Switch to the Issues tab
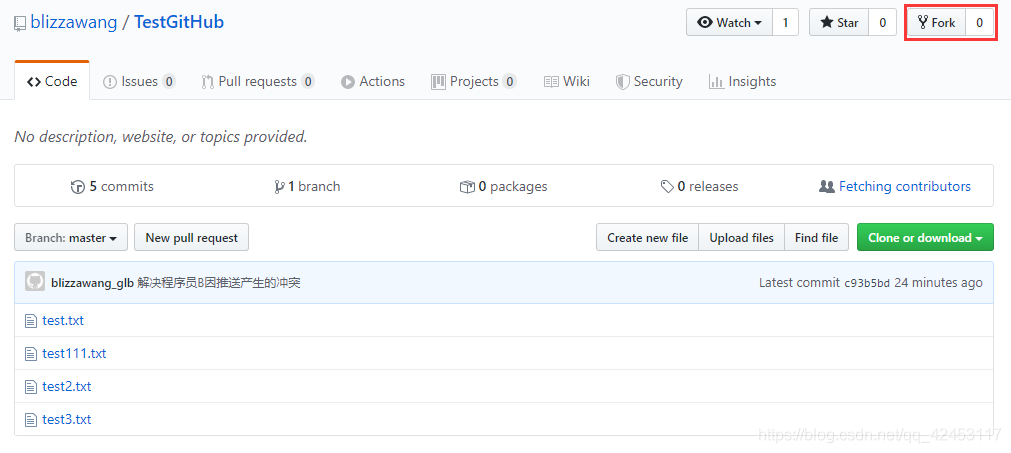Image resolution: width=1011 pixels, height=453 pixels. (139, 82)
